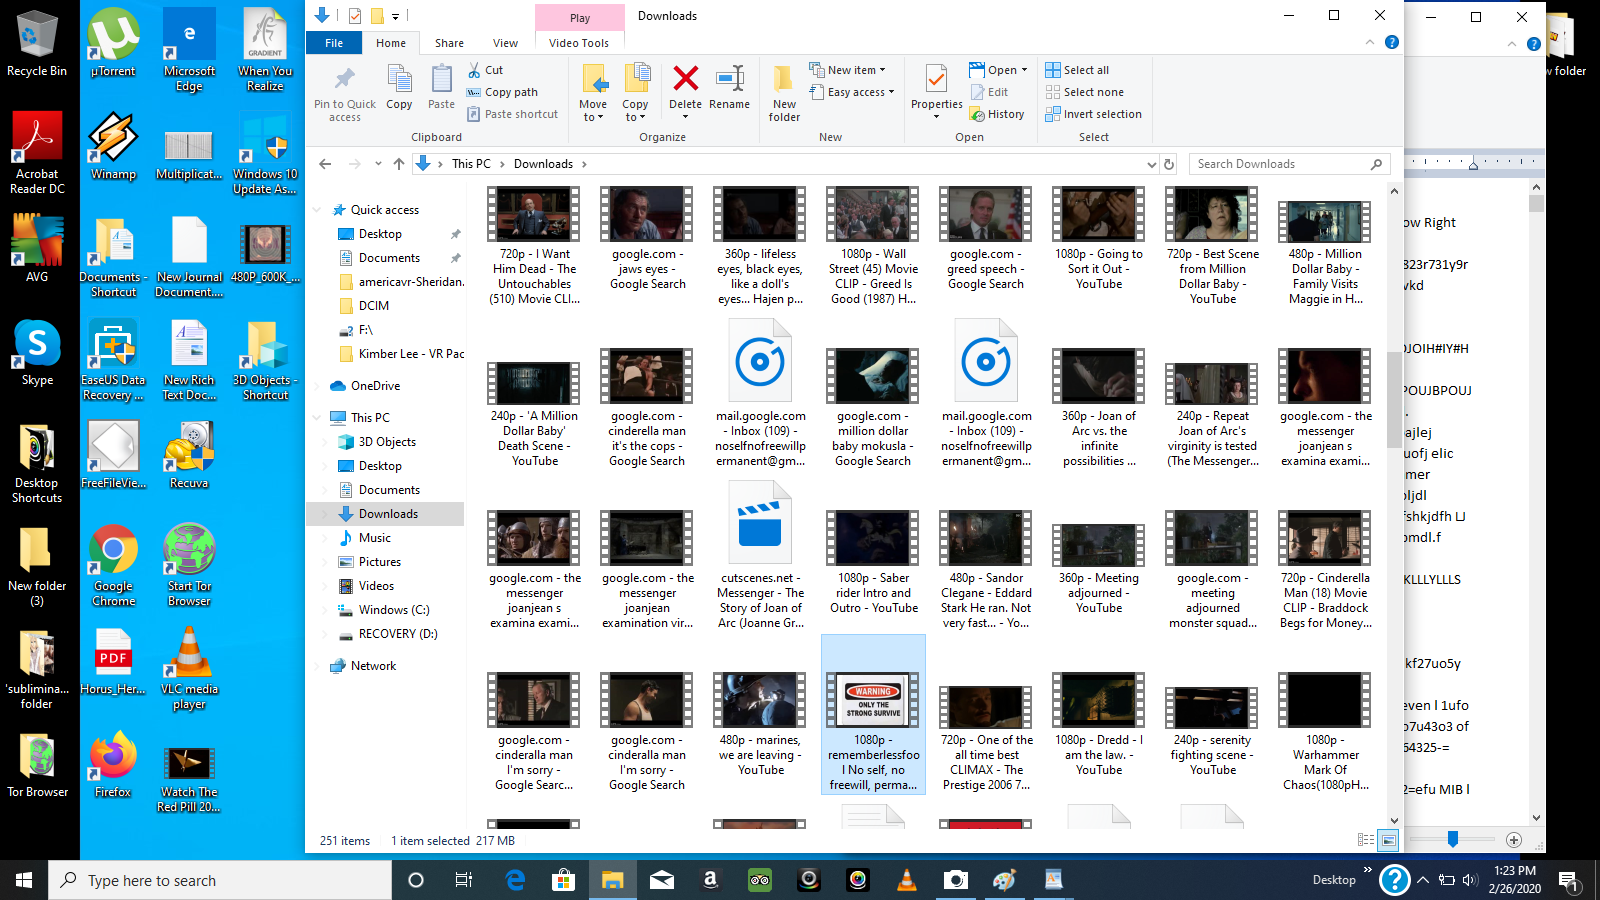This screenshot has height=900, width=1600.
Task: Click Invert selection icon
Action: click(1053, 114)
